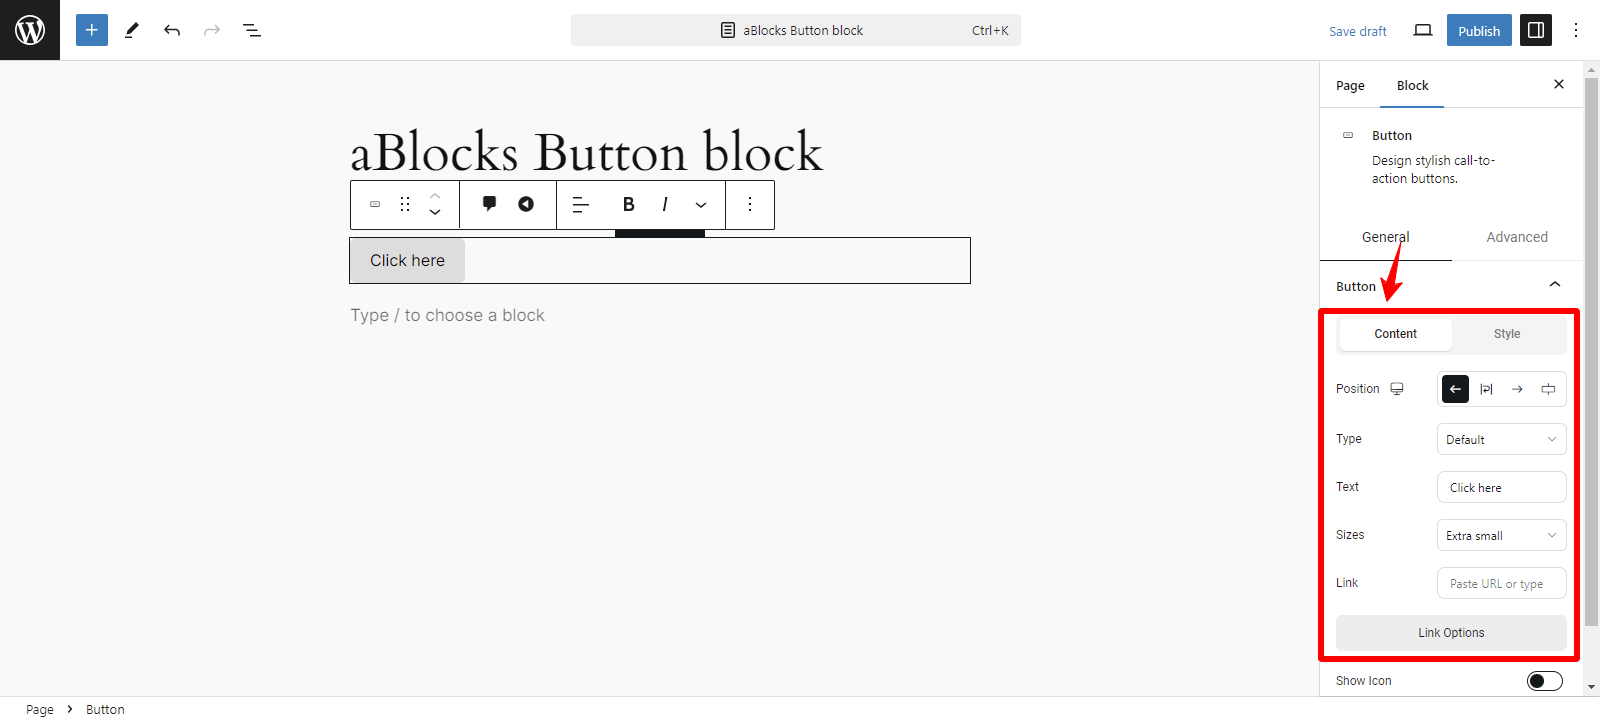This screenshot has width=1600, height=721.
Task: Open more formatting options chevron
Action: (701, 204)
